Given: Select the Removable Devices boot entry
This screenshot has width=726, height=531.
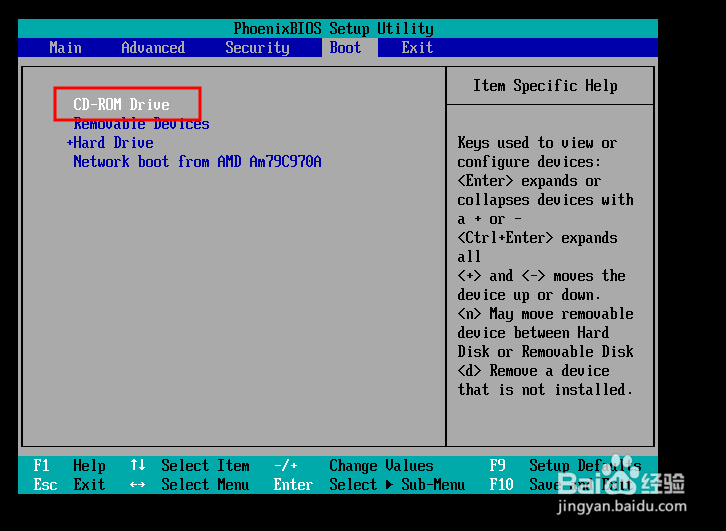Looking at the screenshot, I should point(141,124).
